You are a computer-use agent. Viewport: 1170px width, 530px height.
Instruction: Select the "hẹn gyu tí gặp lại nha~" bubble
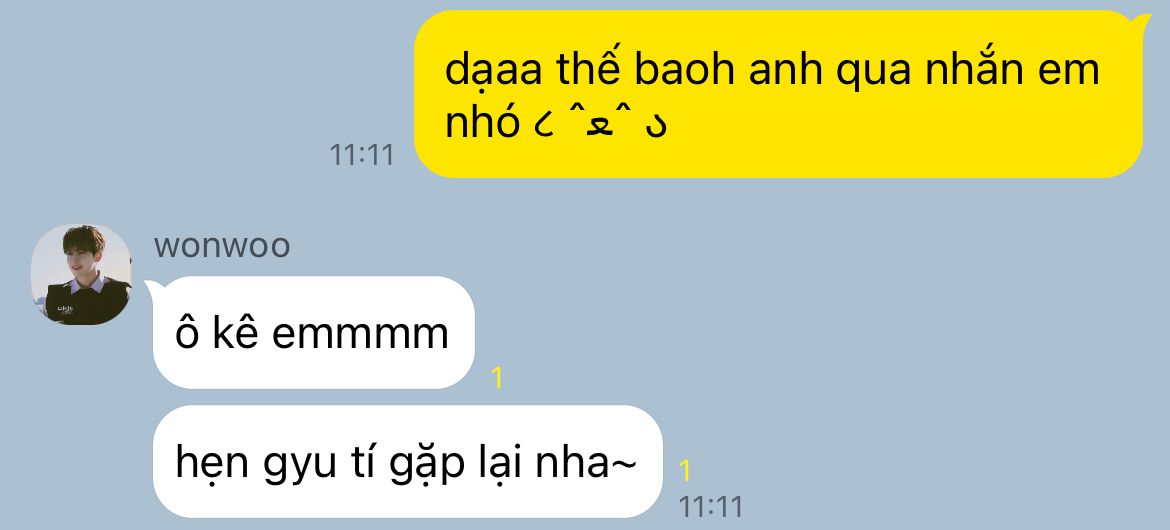click(407, 461)
